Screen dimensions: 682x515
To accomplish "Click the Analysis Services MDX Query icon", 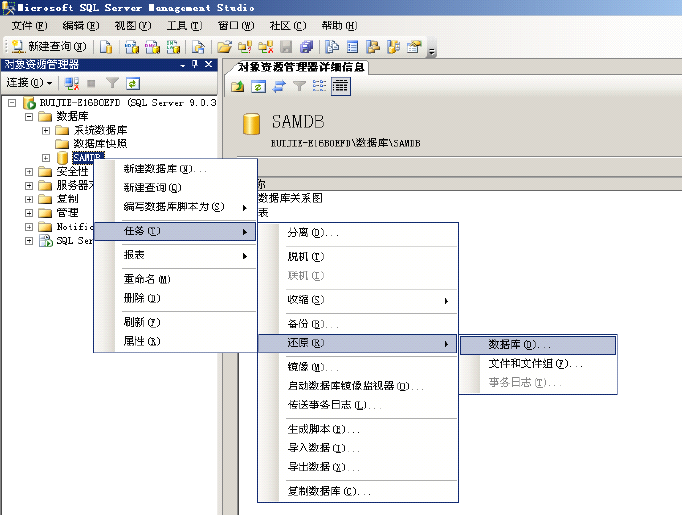I will pyautogui.click(x=132, y=47).
